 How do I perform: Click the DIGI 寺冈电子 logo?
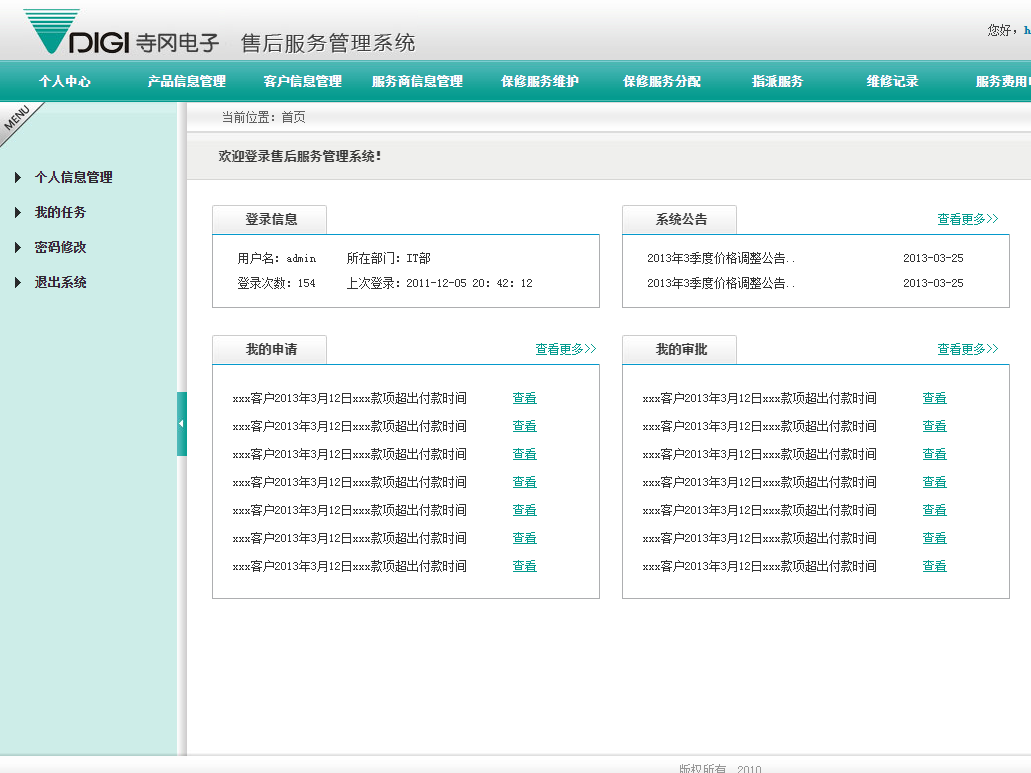tap(122, 32)
